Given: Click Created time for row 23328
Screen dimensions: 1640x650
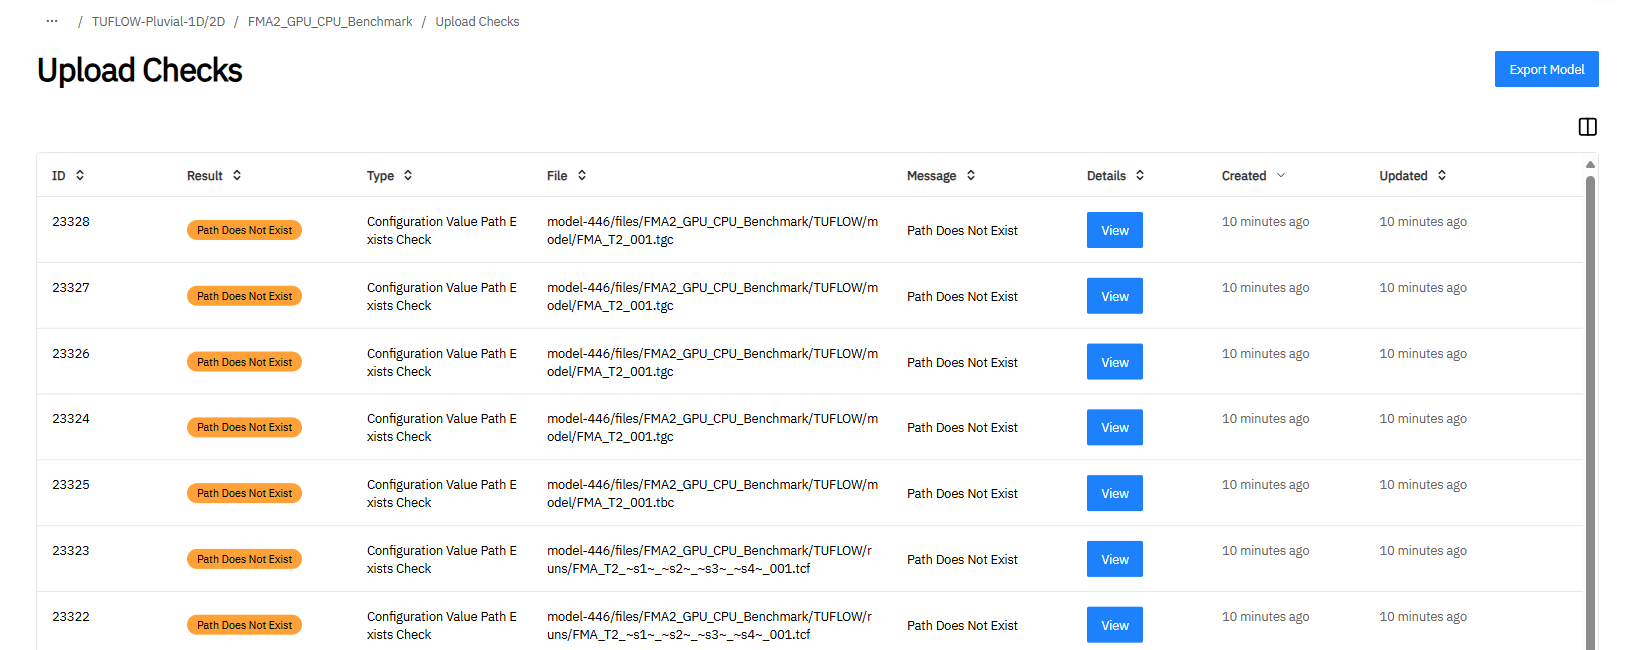Looking at the screenshot, I should 1265,222.
